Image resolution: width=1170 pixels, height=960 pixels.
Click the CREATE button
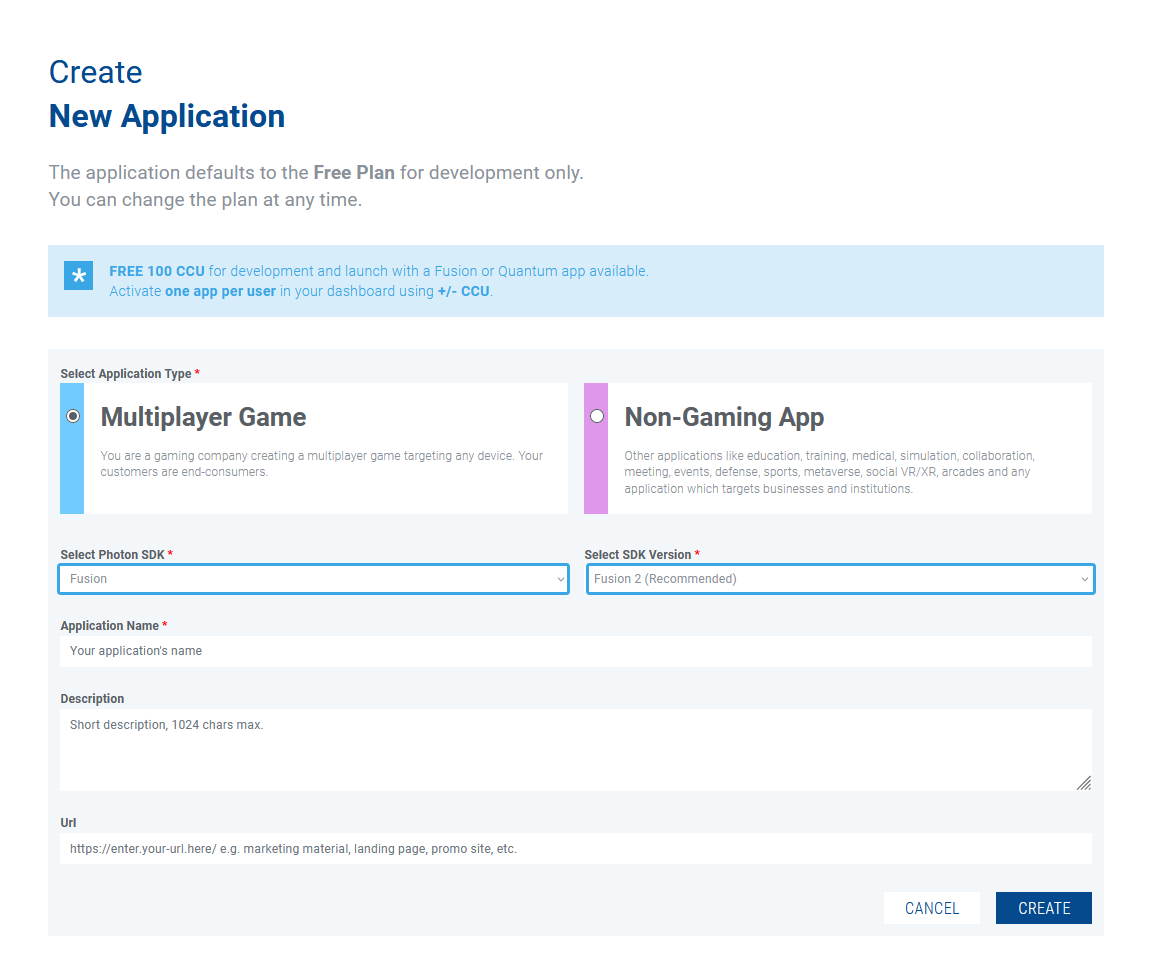[1043, 908]
